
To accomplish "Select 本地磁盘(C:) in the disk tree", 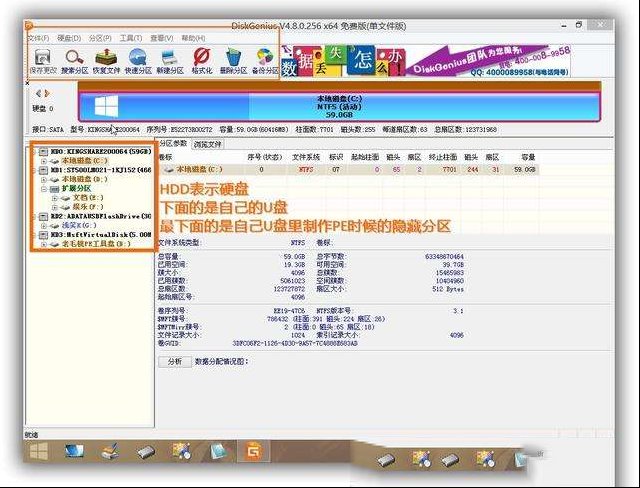I will 84,161.
